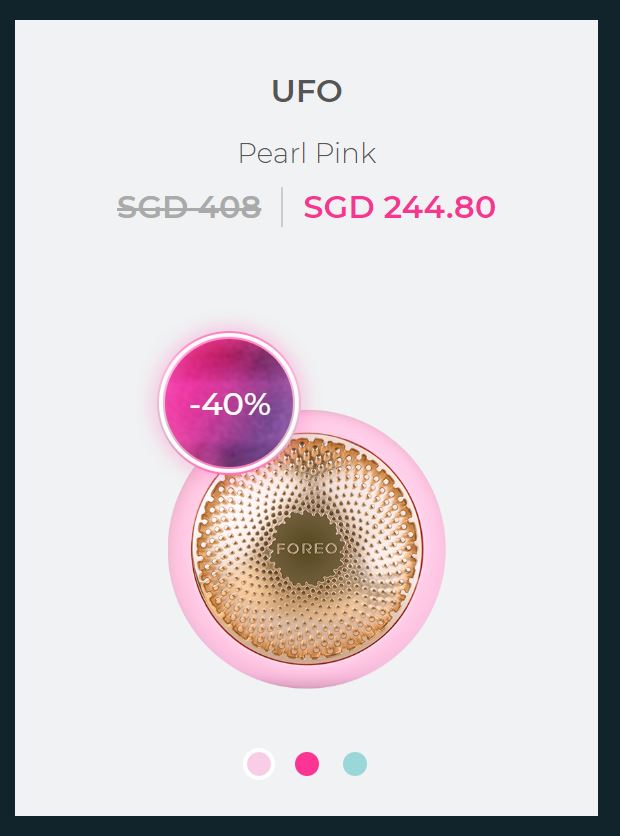Click the pink SGD currency label

tap(339, 207)
